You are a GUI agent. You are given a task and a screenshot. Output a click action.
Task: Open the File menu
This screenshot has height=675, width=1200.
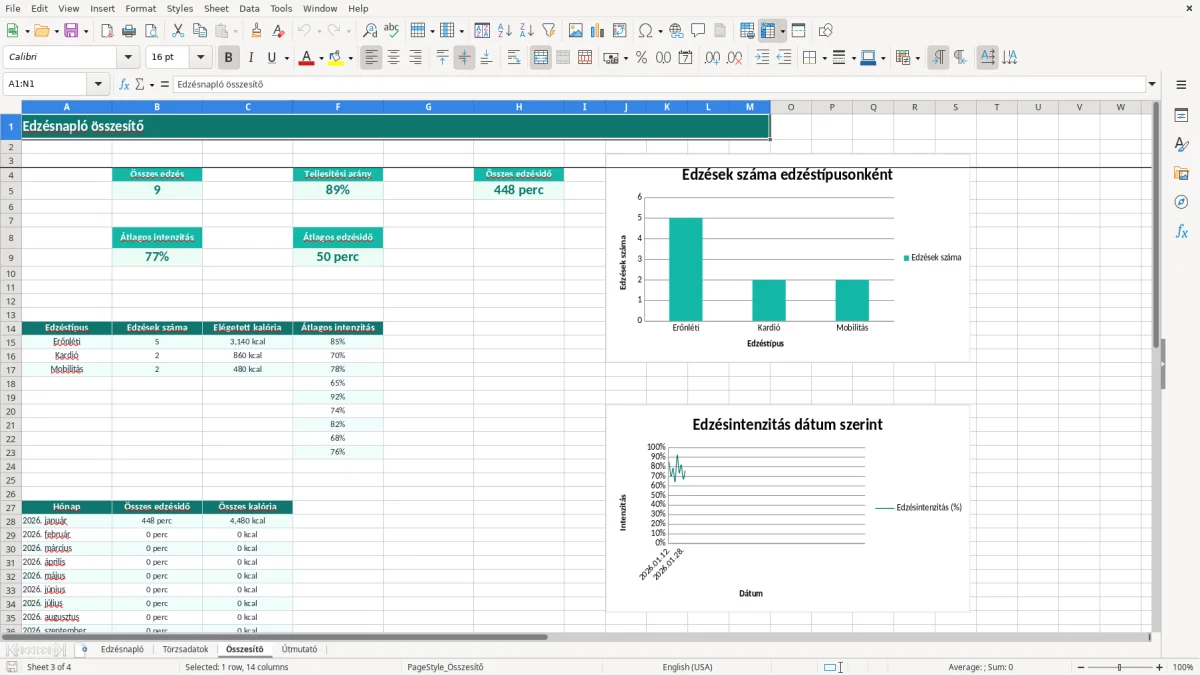(x=13, y=8)
